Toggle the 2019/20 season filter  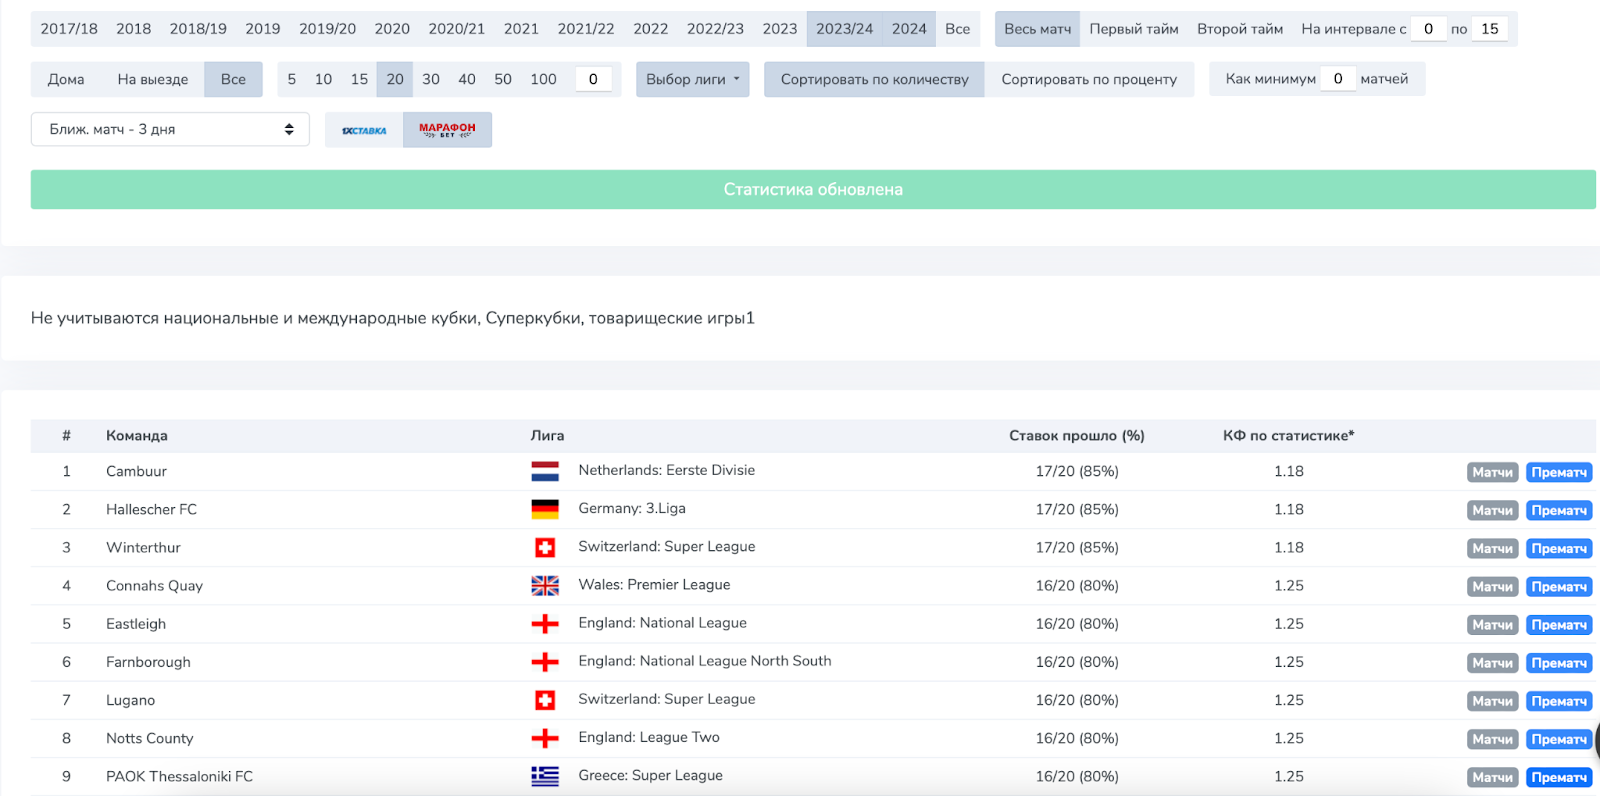(327, 29)
